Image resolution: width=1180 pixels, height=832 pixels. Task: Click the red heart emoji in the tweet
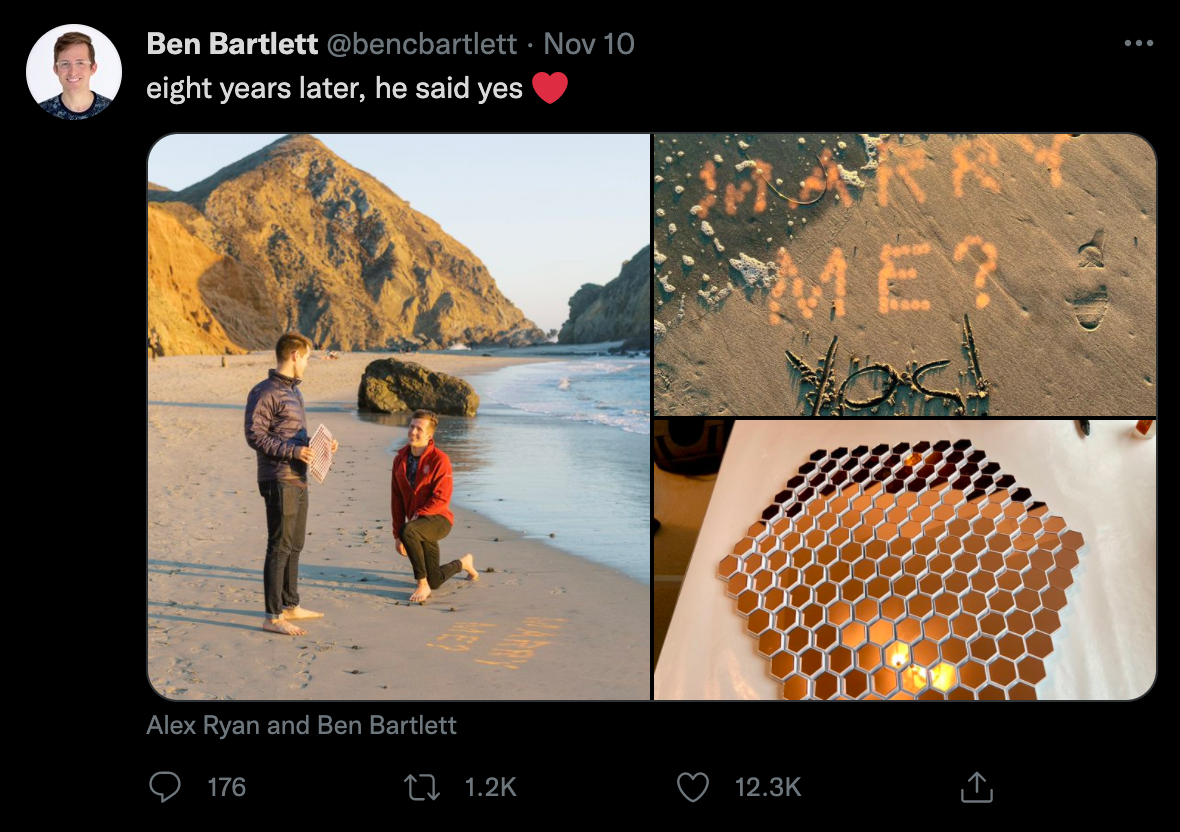click(x=549, y=88)
